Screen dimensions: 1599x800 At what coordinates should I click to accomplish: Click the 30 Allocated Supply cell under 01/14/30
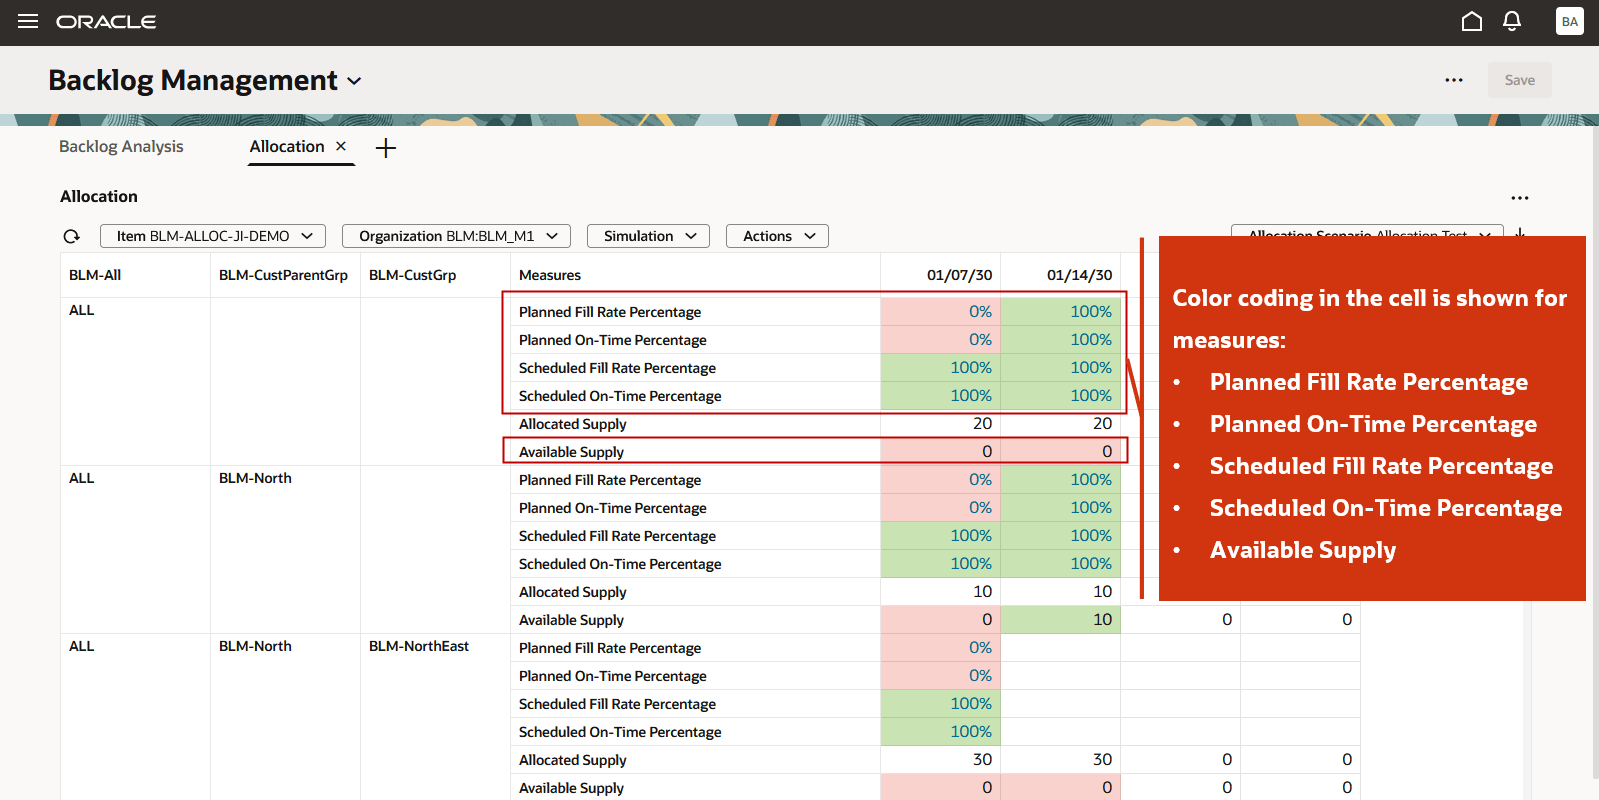1061,760
